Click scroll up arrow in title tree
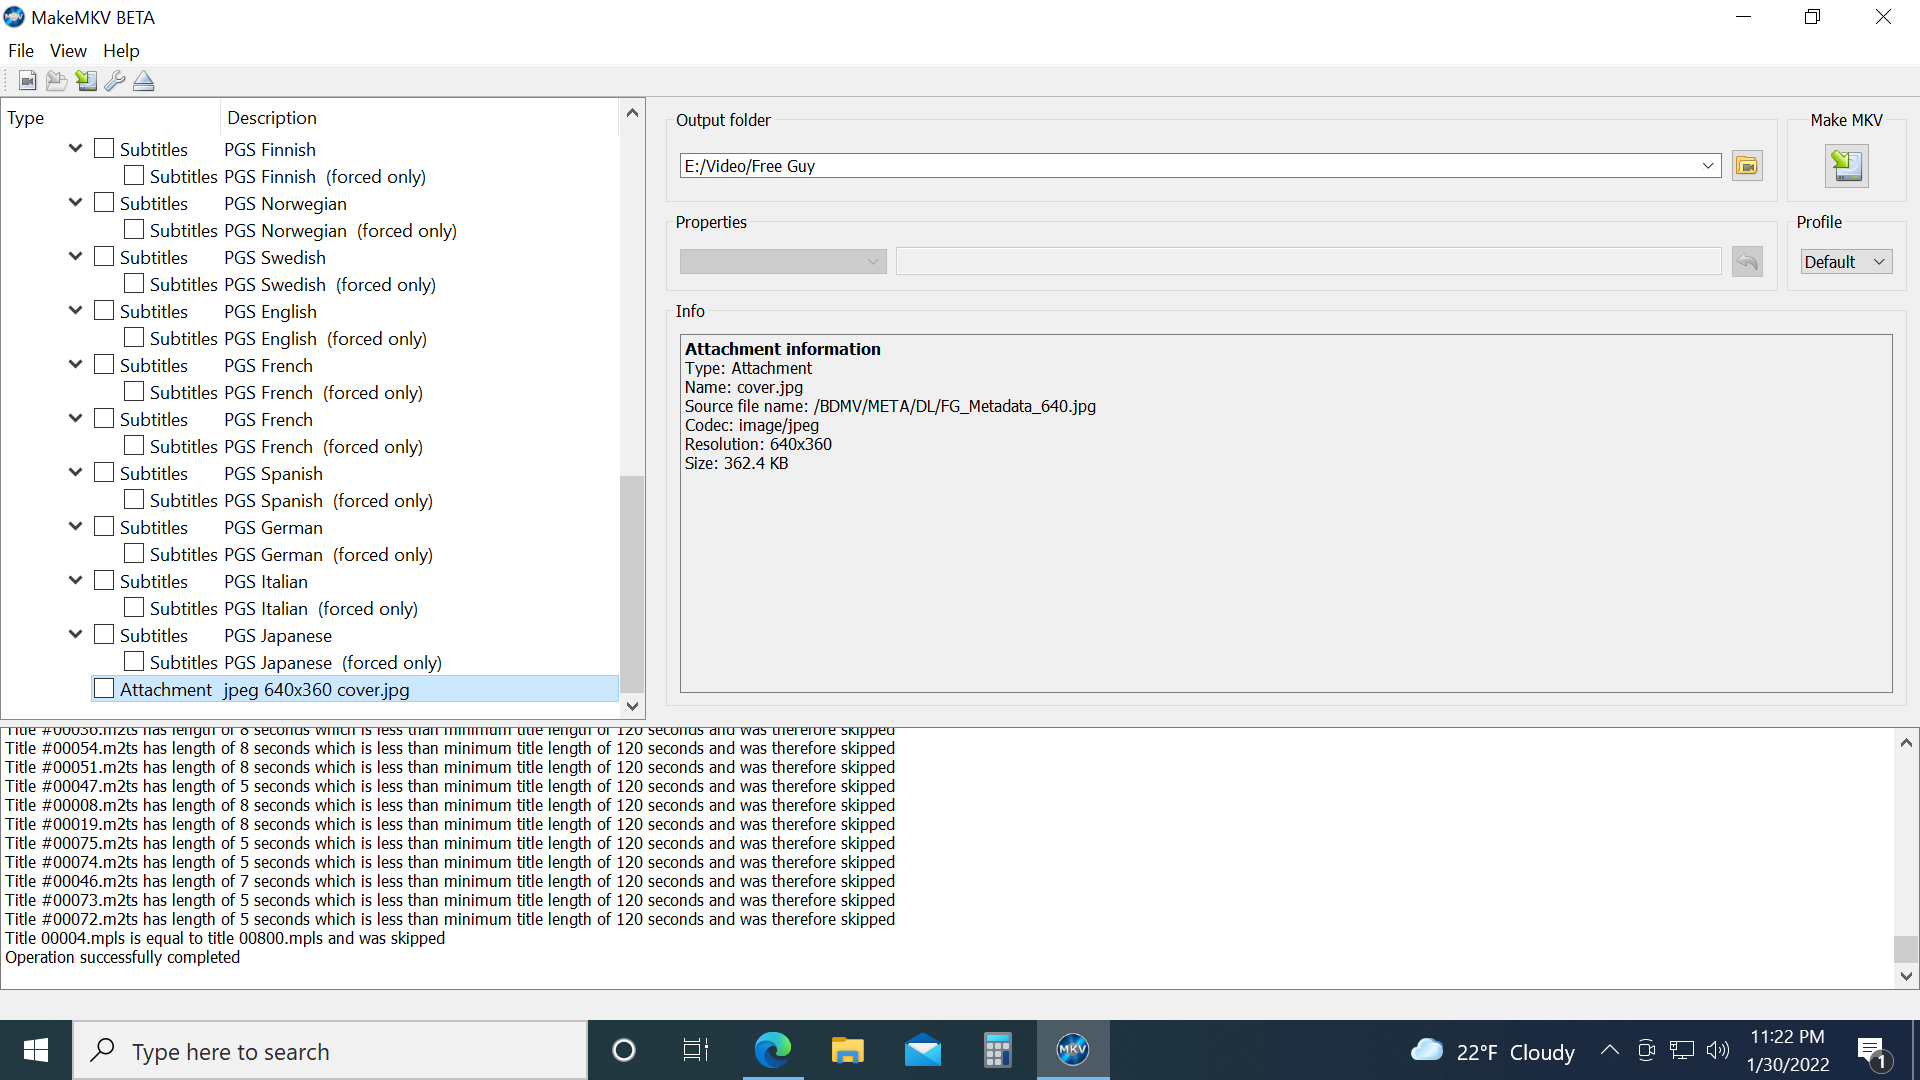Screen dimensions: 1920x1080 (x=632, y=113)
